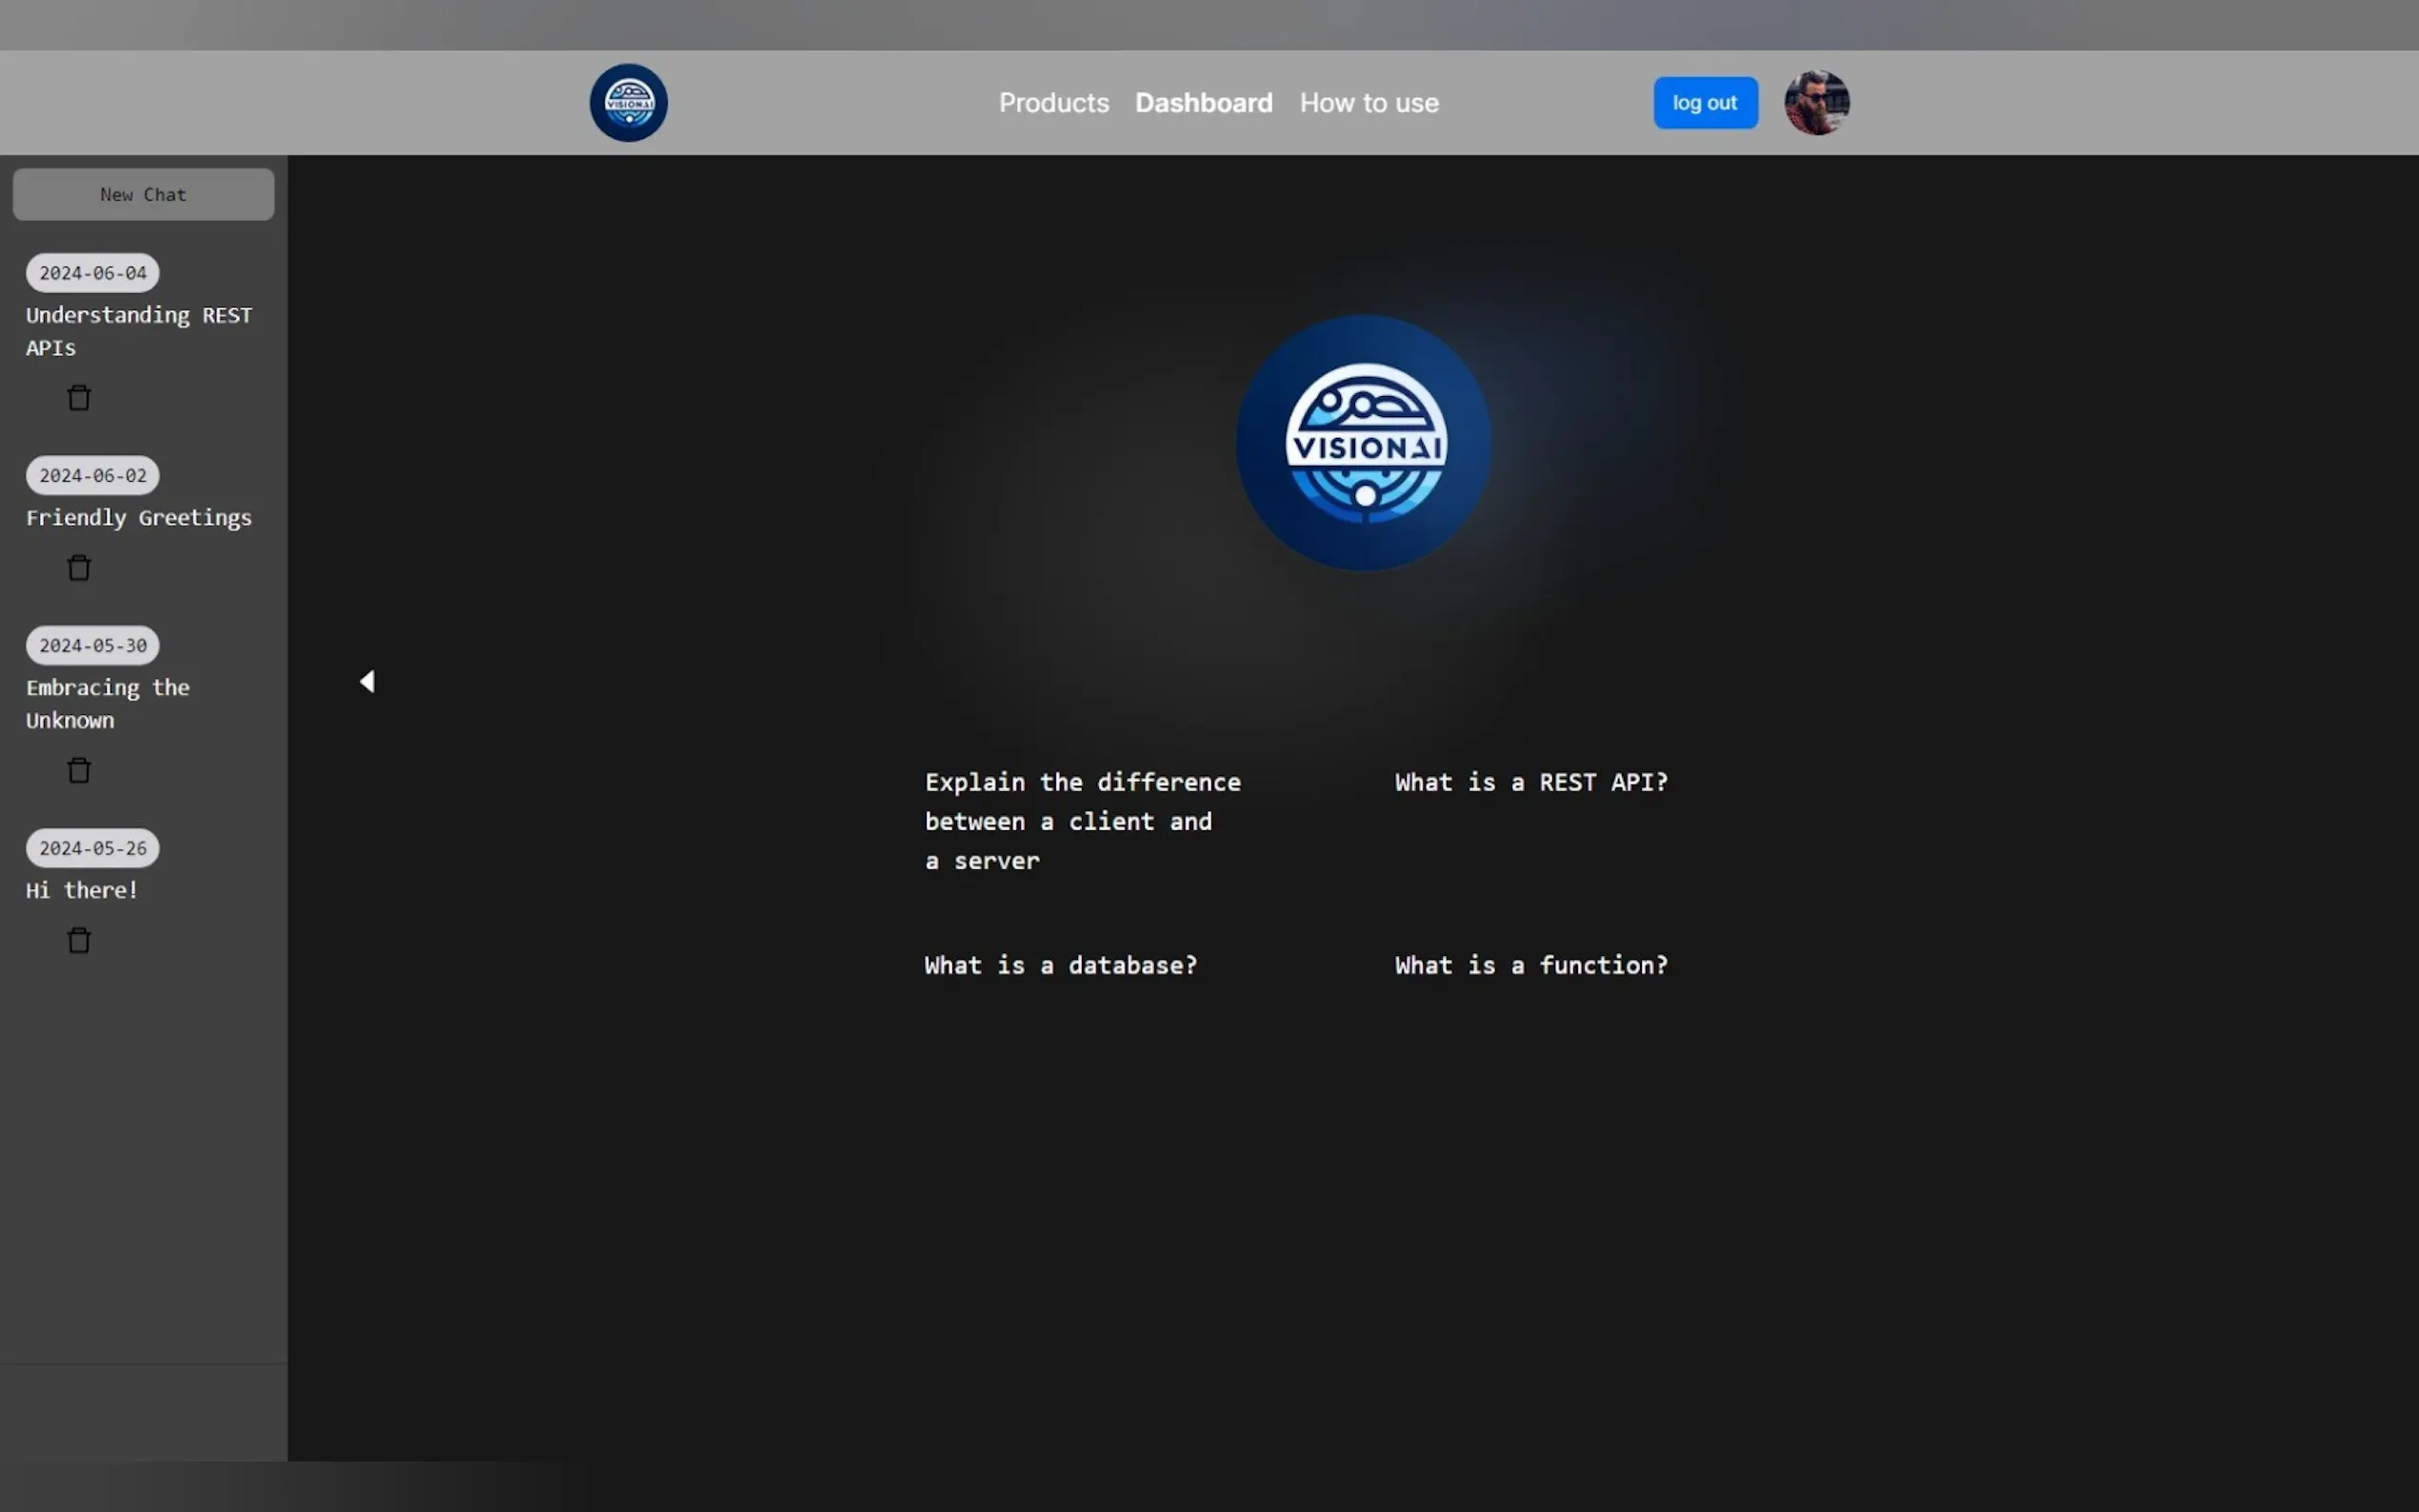Open the Understanding REST APIs conversation
The height and width of the screenshot is (1512, 2419).
138,331
